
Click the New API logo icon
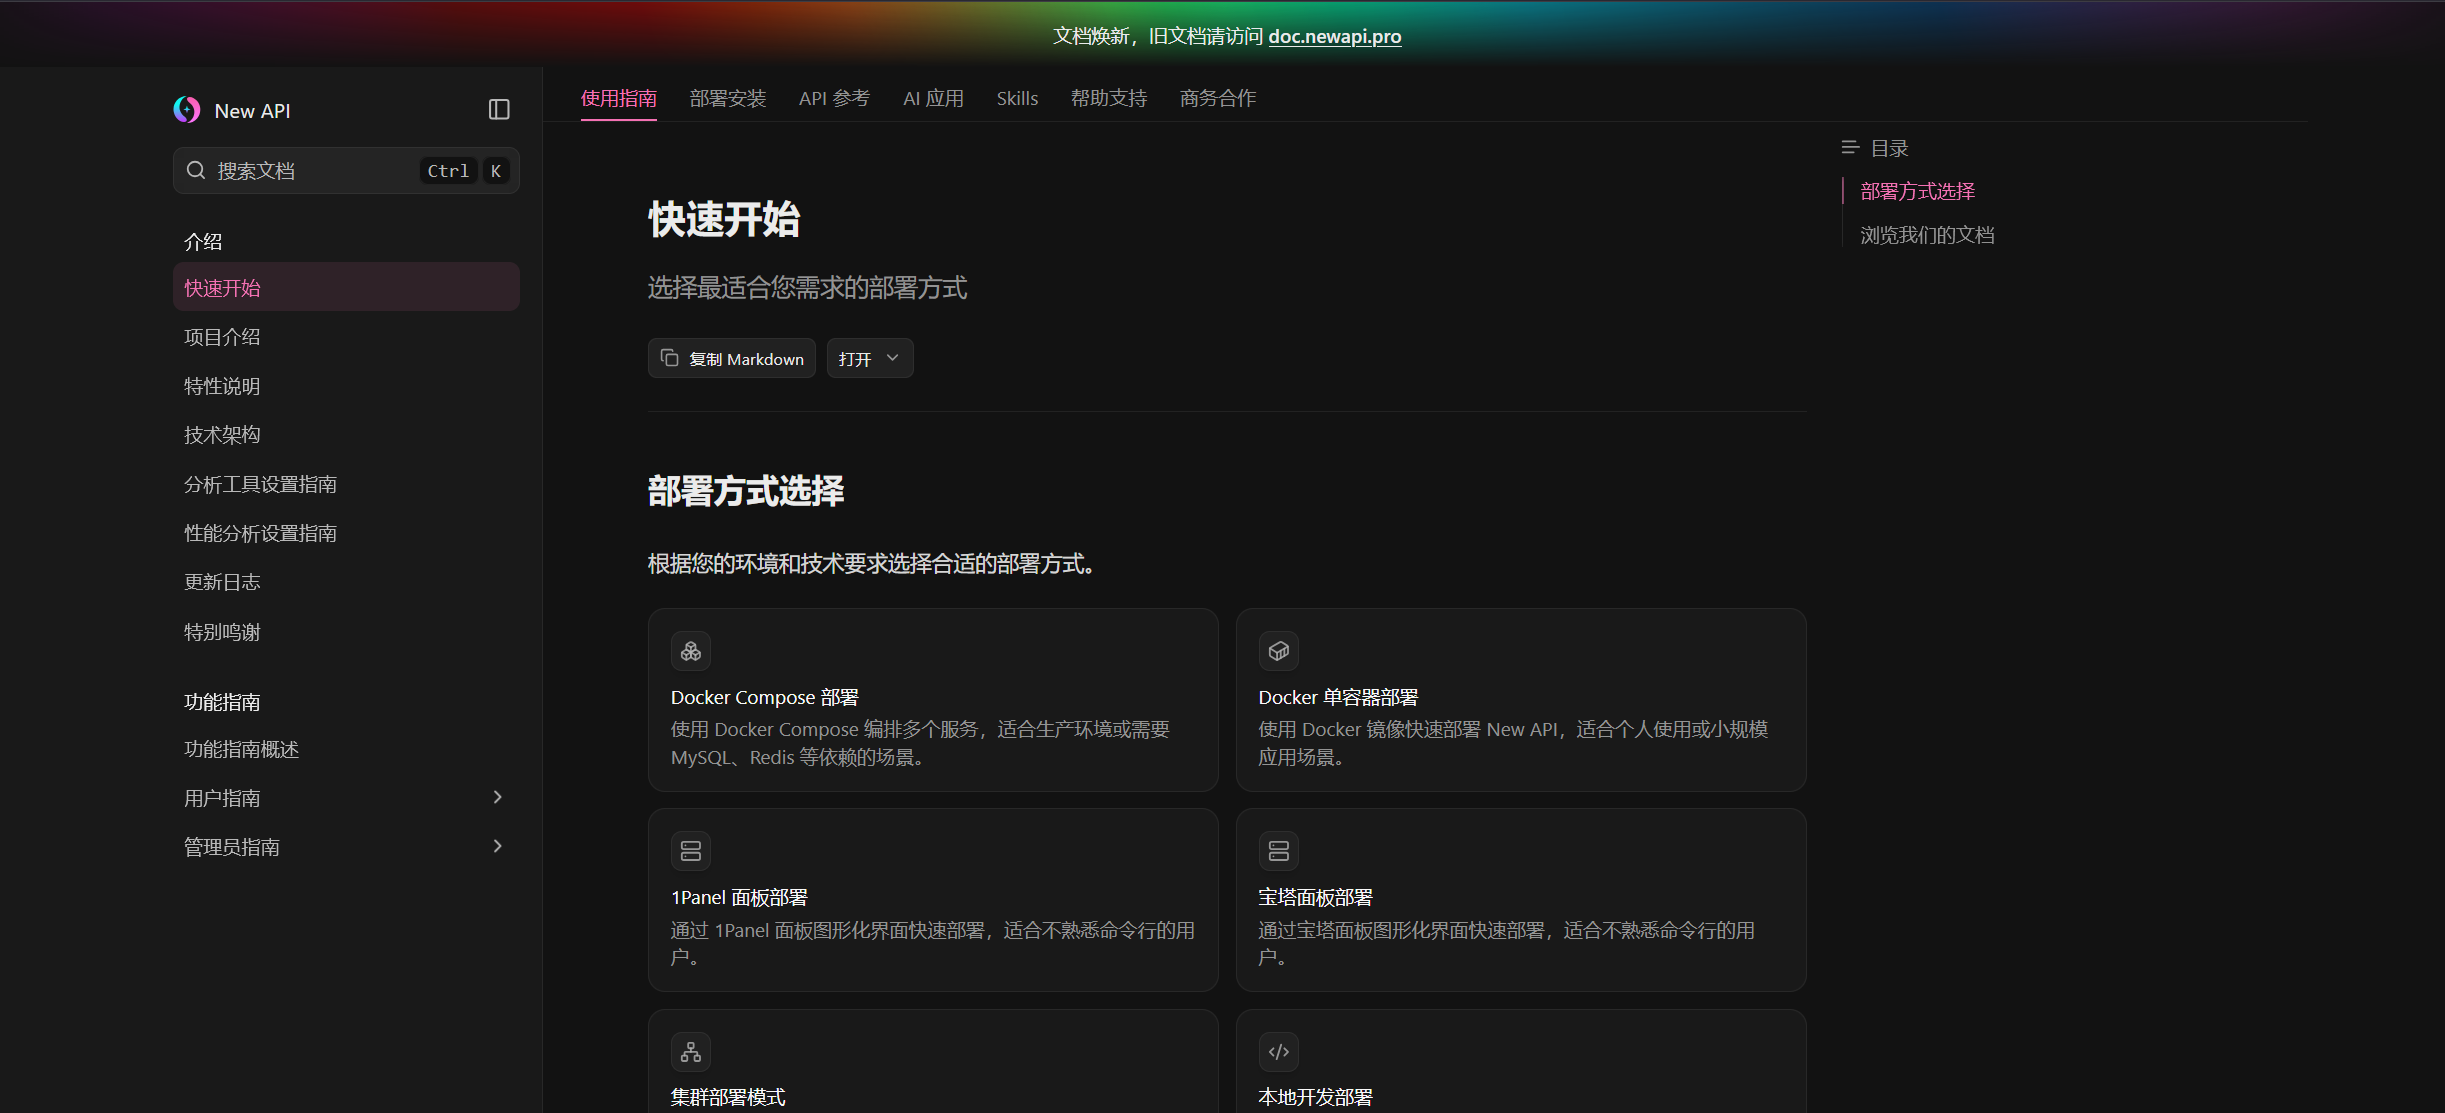(x=187, y=110)
